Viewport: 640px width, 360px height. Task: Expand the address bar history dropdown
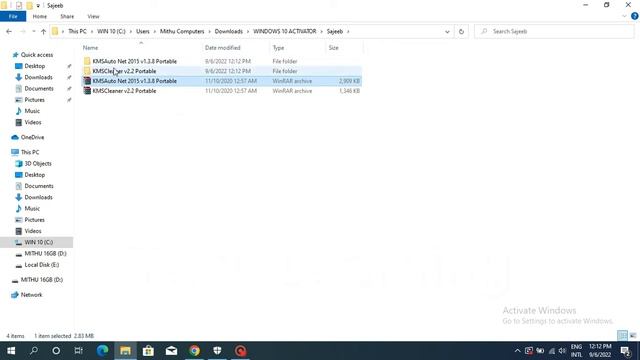click(447, 31)
